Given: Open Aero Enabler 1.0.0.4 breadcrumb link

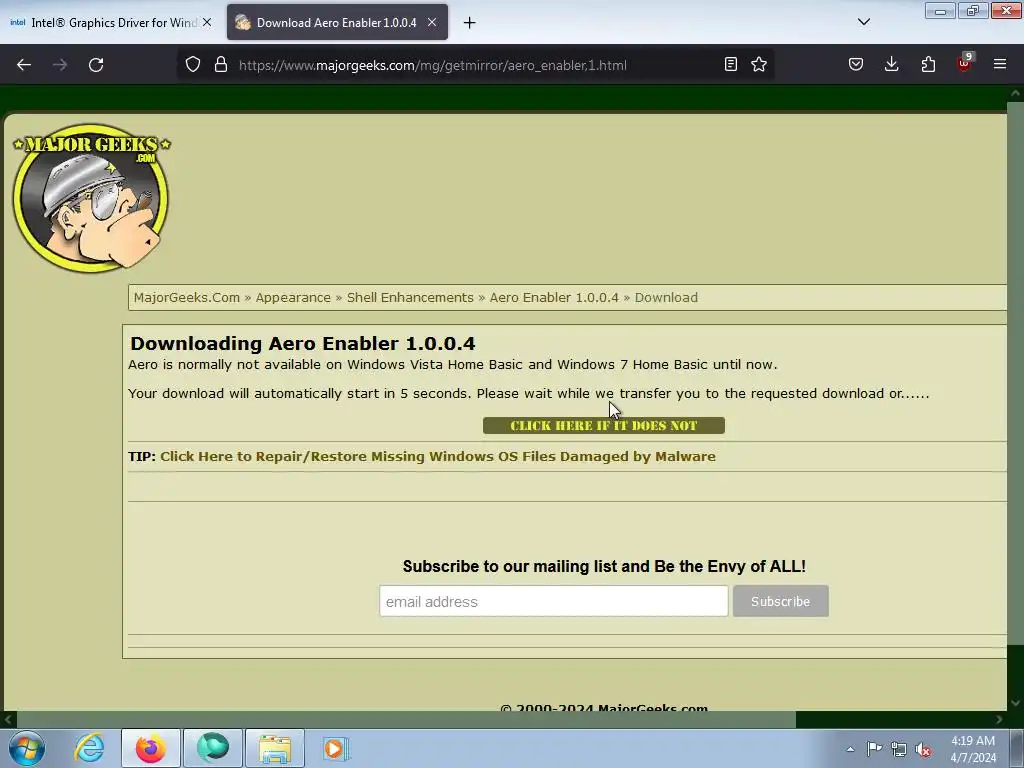Looking at the screenshot, I should coord(554,298).
